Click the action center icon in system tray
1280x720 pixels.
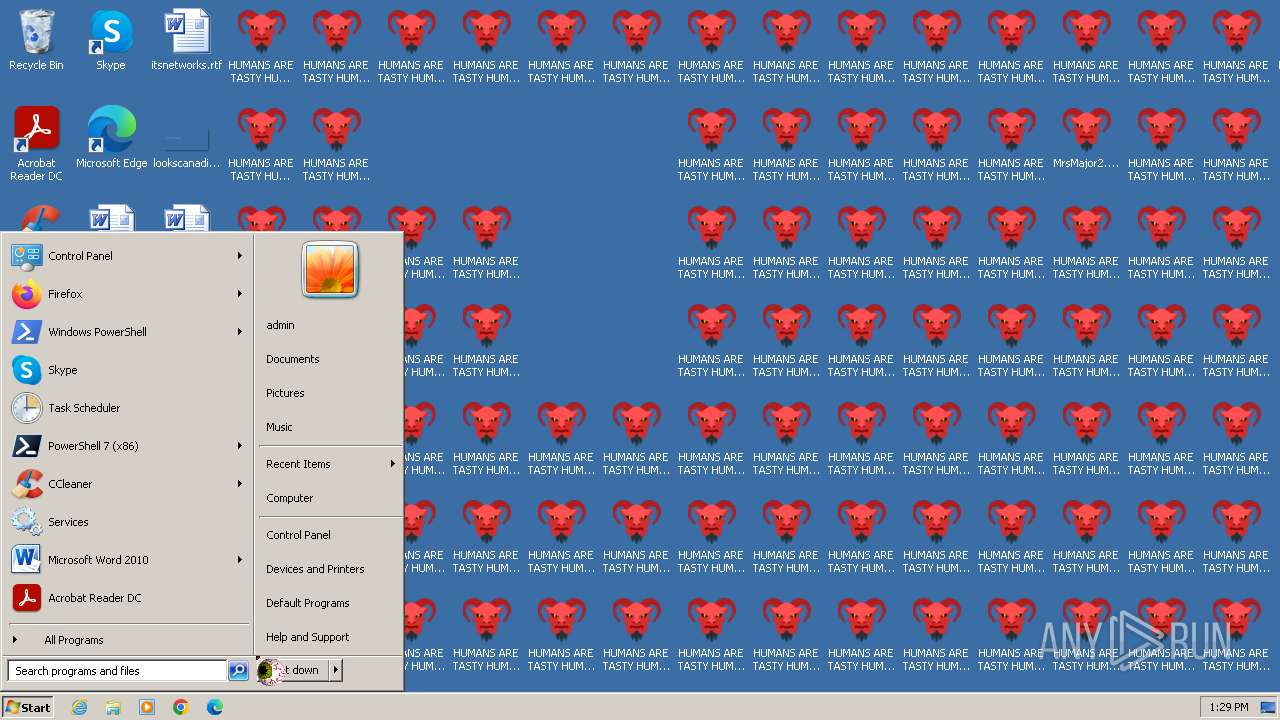[x=1268, y=707]
